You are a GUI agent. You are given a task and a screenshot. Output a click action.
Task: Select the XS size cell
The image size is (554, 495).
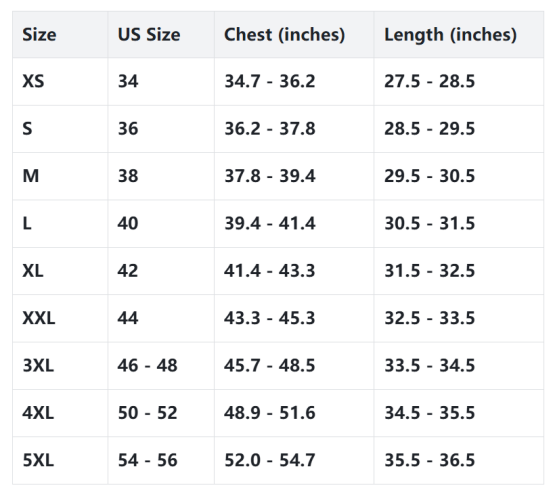point(33,81)
